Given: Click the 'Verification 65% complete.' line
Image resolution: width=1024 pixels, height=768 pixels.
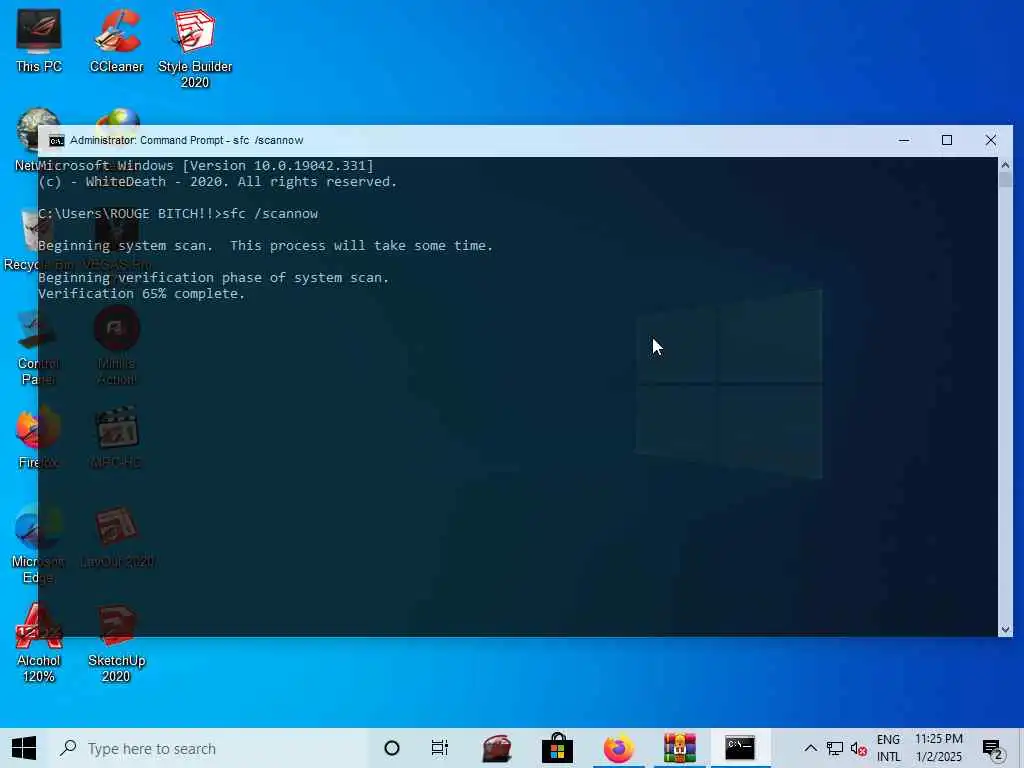Looking at the screenshot, I should click(142, 294).
